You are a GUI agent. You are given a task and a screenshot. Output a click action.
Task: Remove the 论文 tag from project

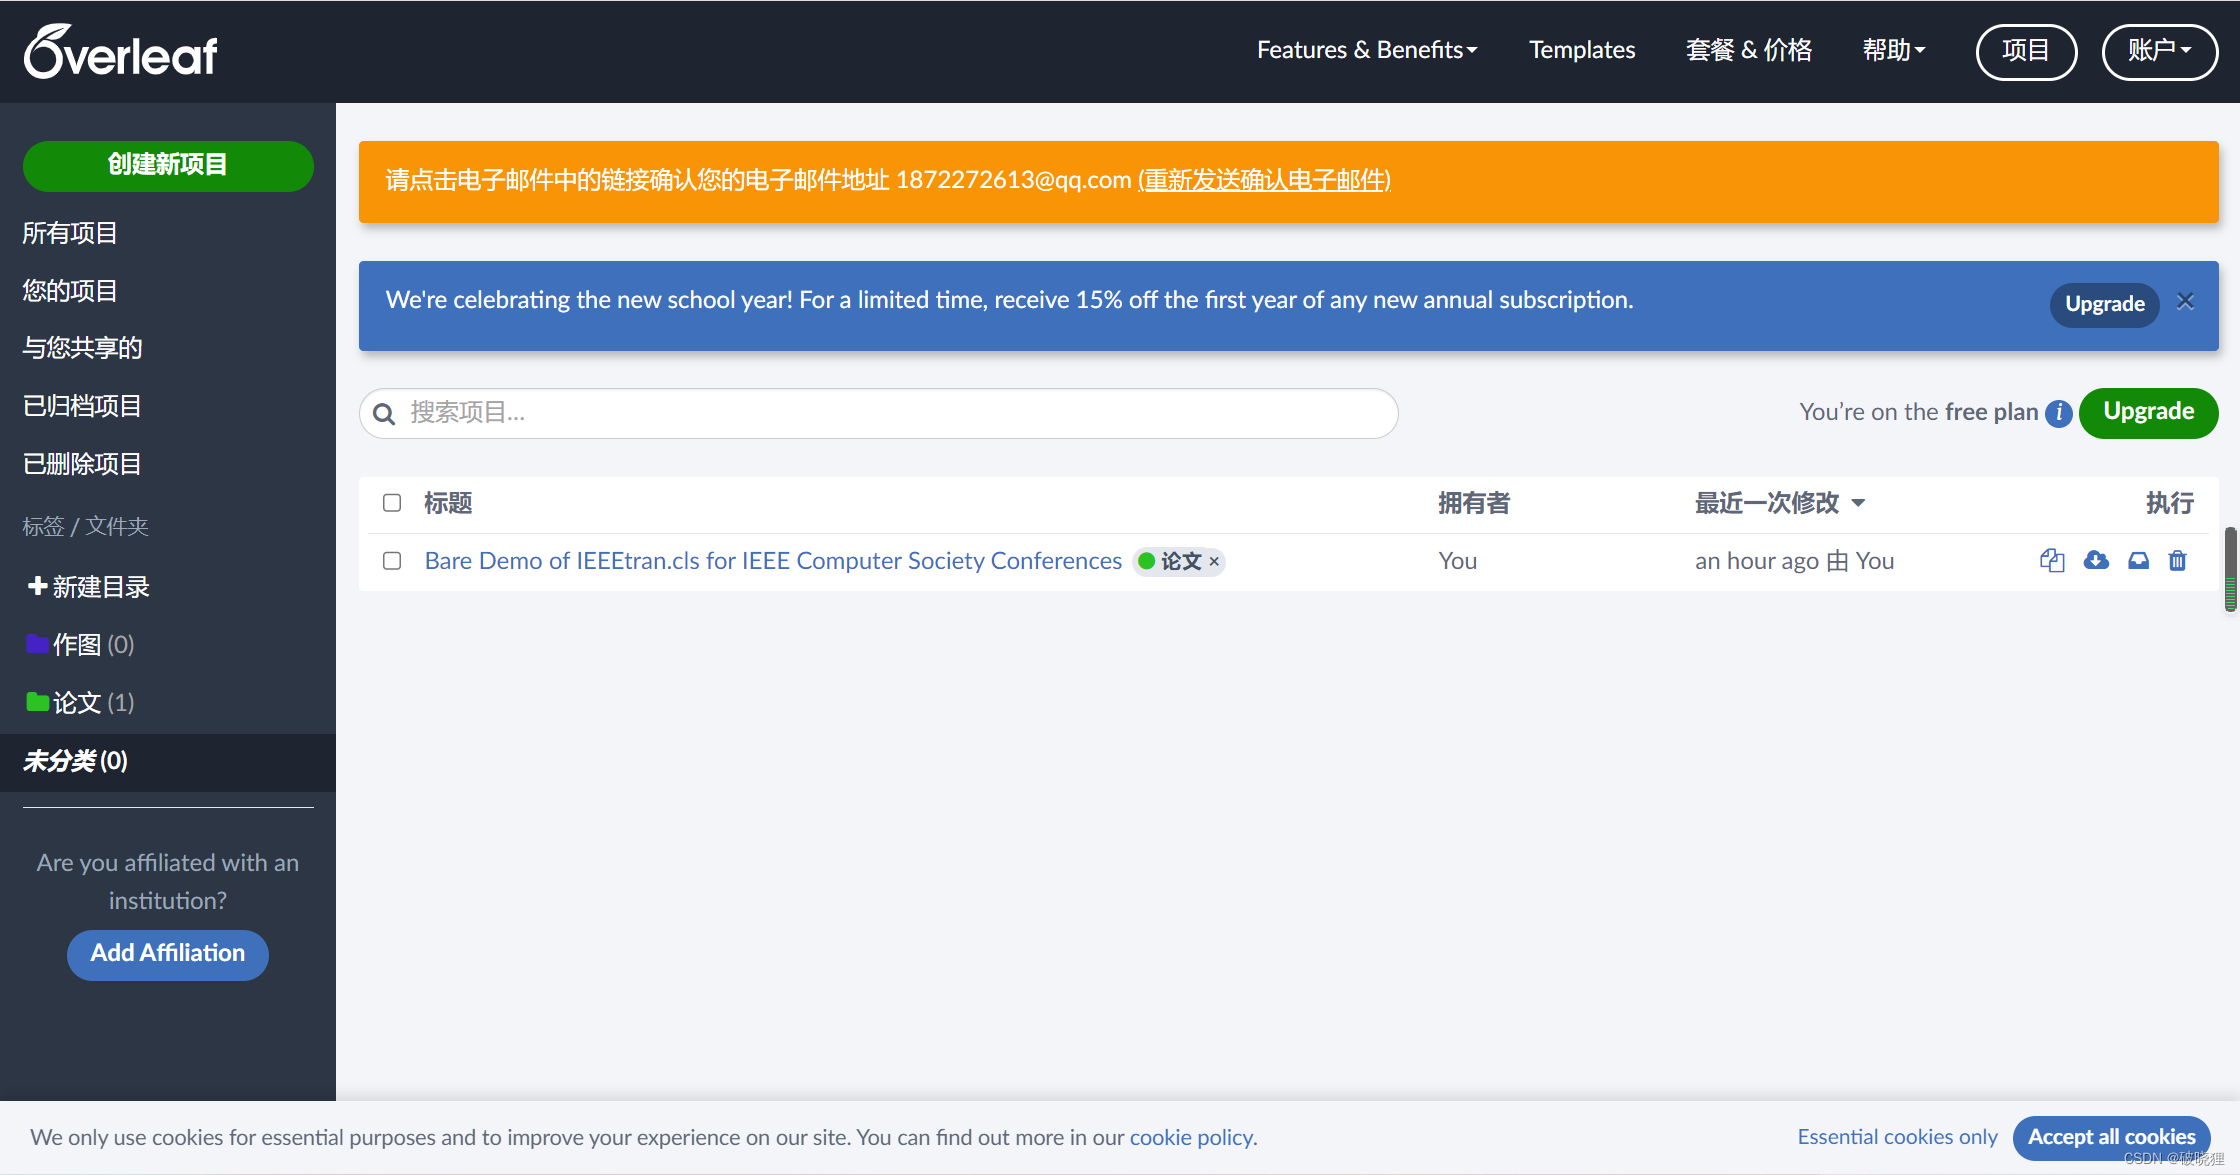coord(1214,562)
